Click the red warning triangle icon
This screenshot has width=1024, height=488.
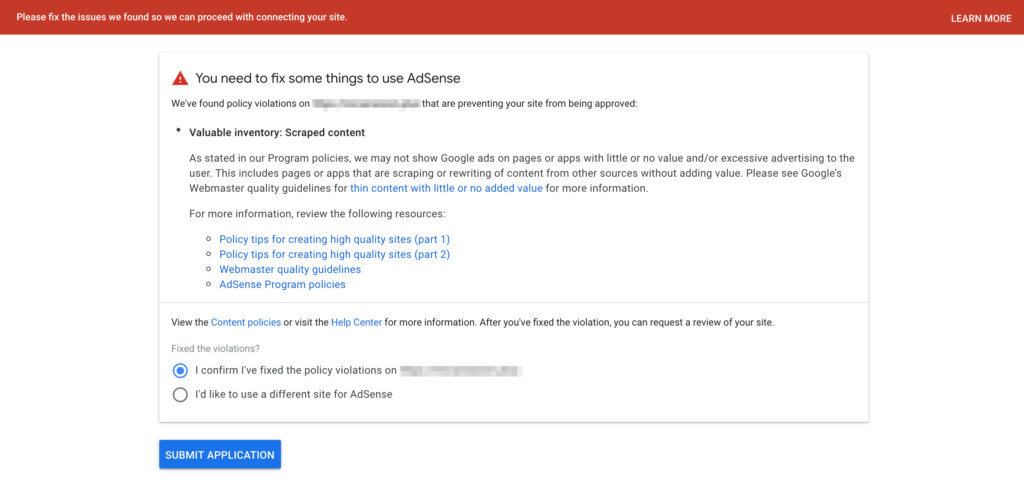[180, 78]
